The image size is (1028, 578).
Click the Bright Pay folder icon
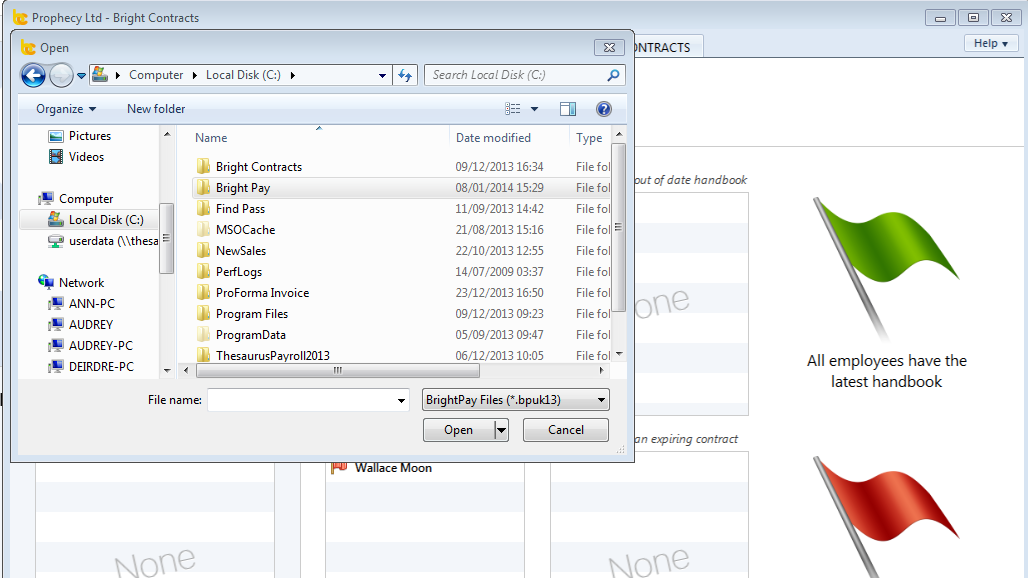pos(204,187)
